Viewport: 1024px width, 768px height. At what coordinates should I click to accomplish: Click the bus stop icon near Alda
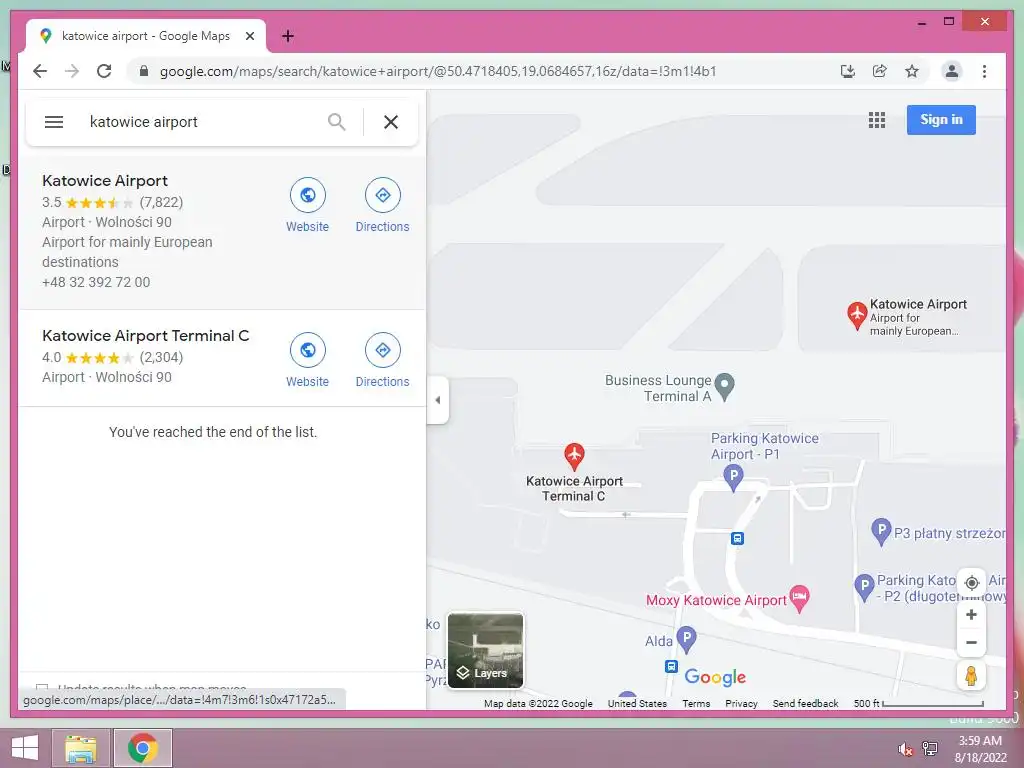[671, 666]
